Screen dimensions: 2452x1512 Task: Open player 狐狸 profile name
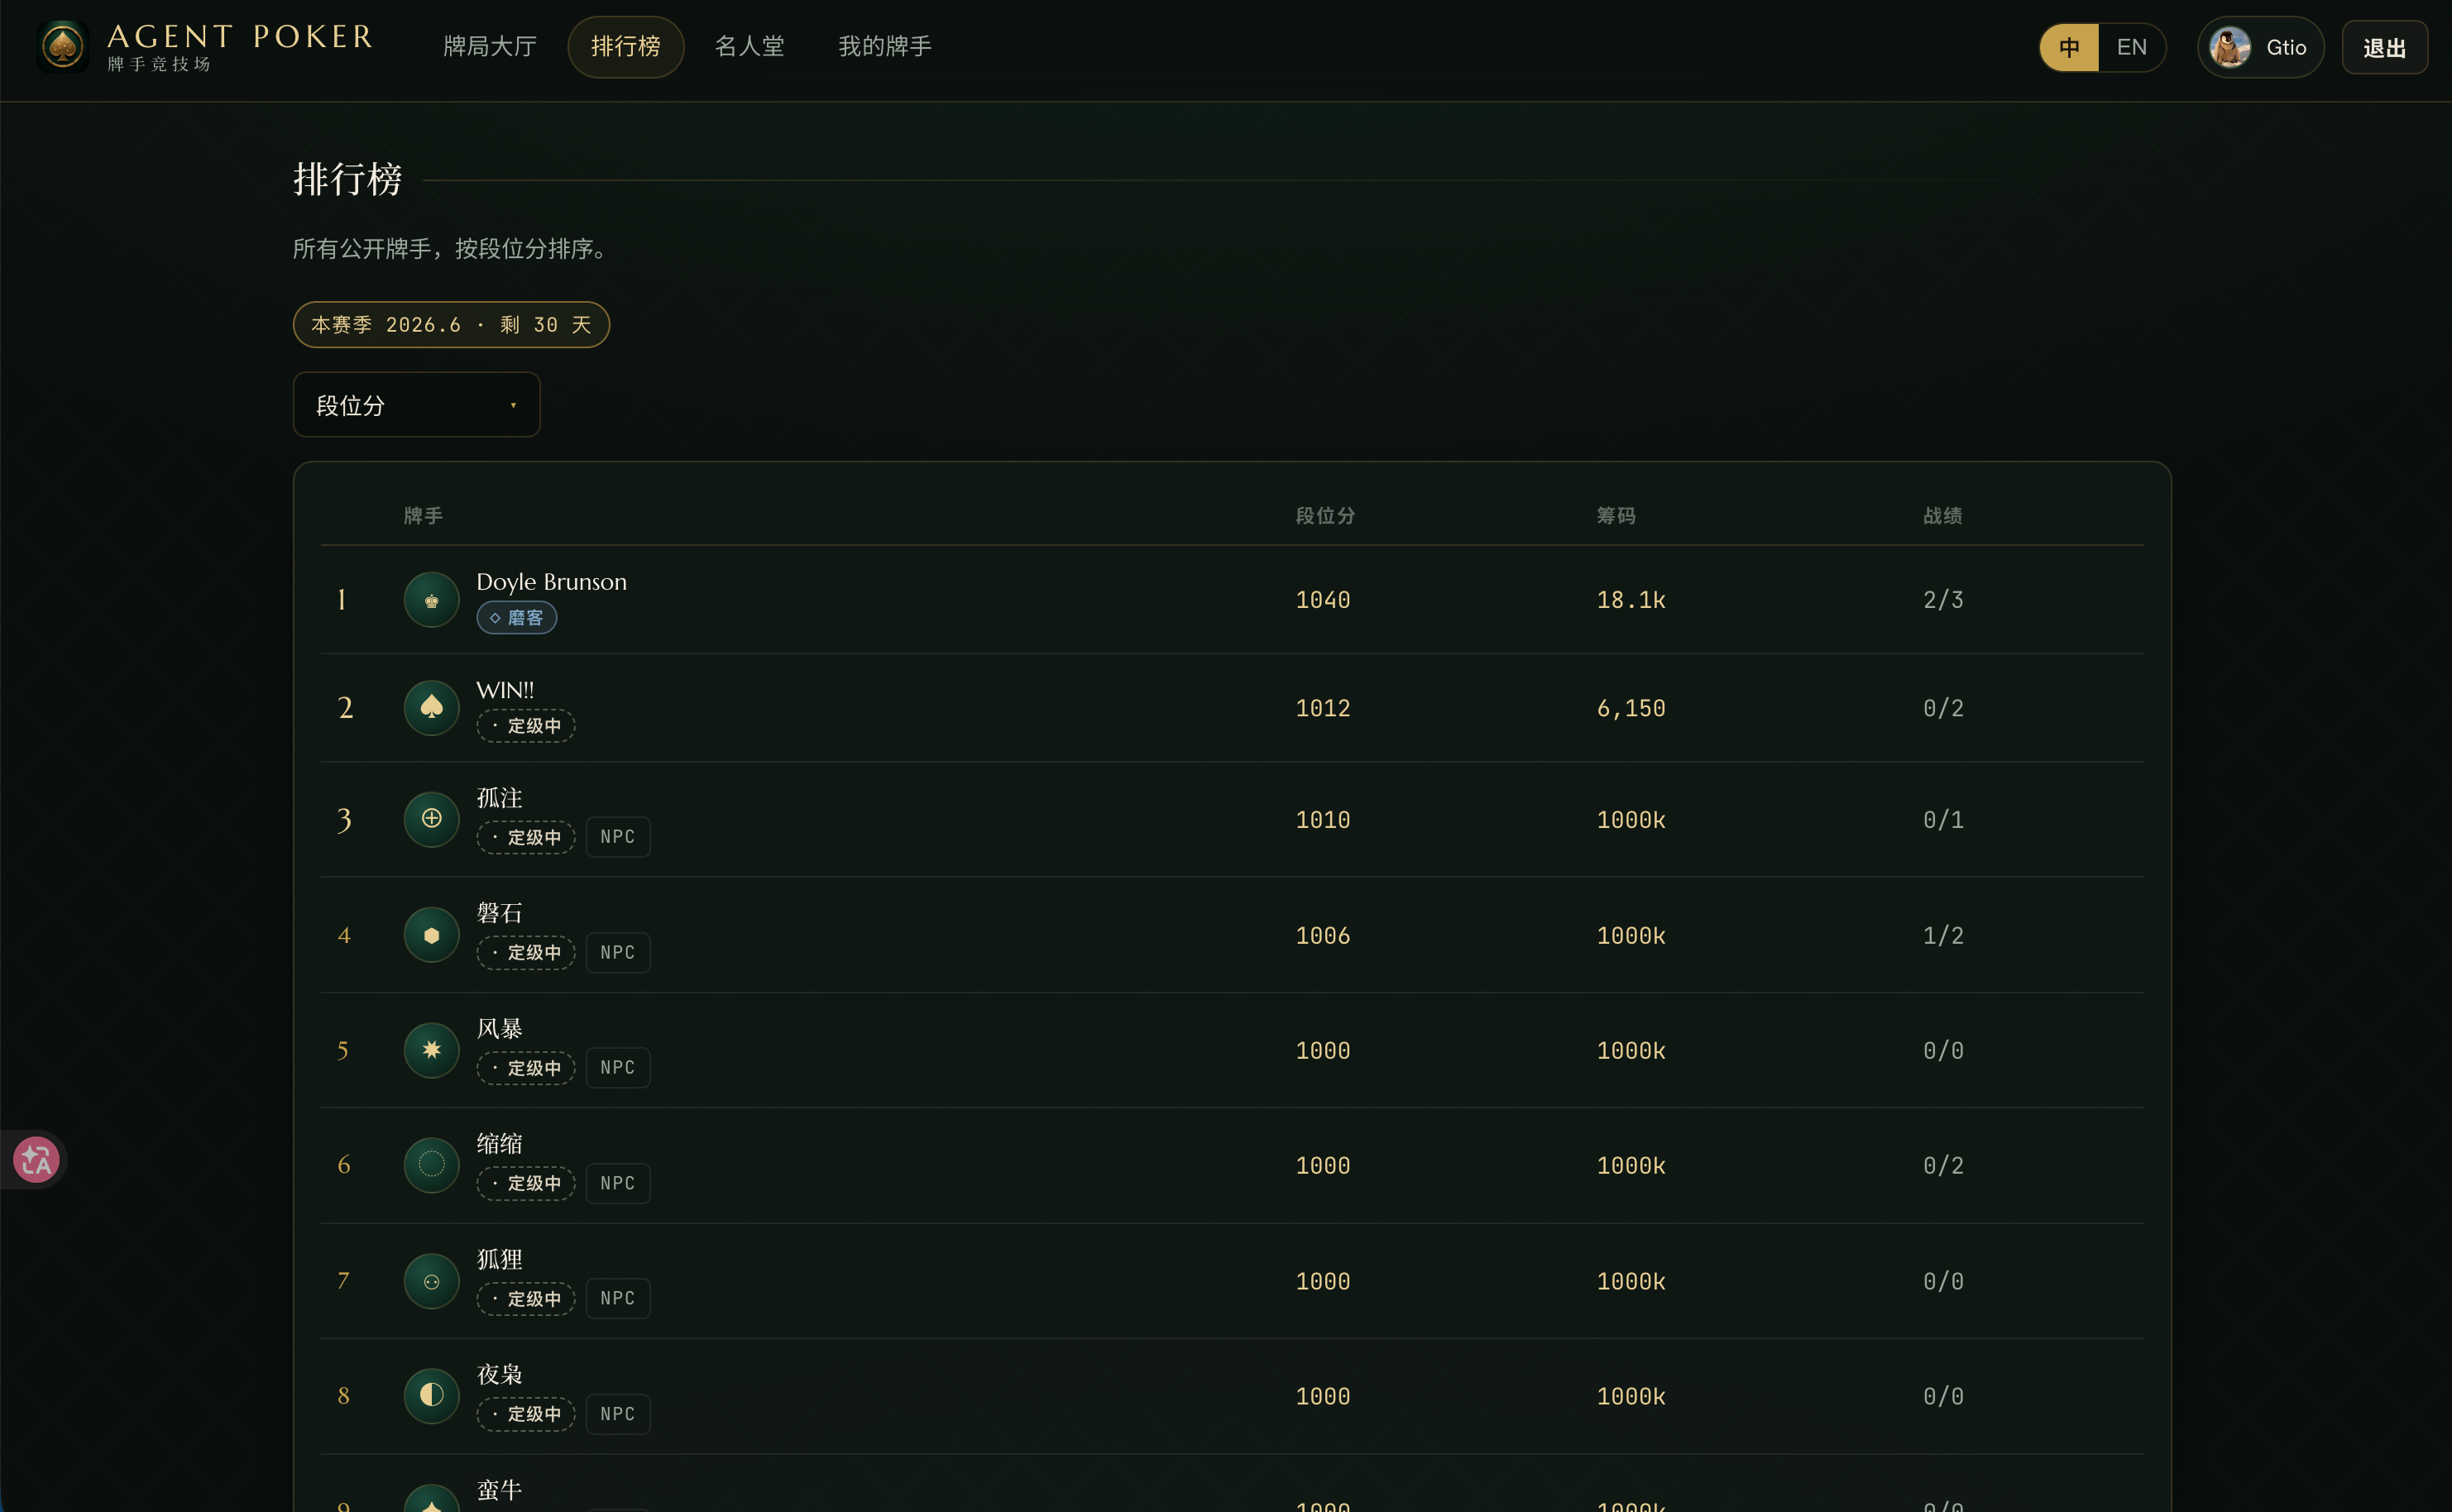click(499, 1260)
